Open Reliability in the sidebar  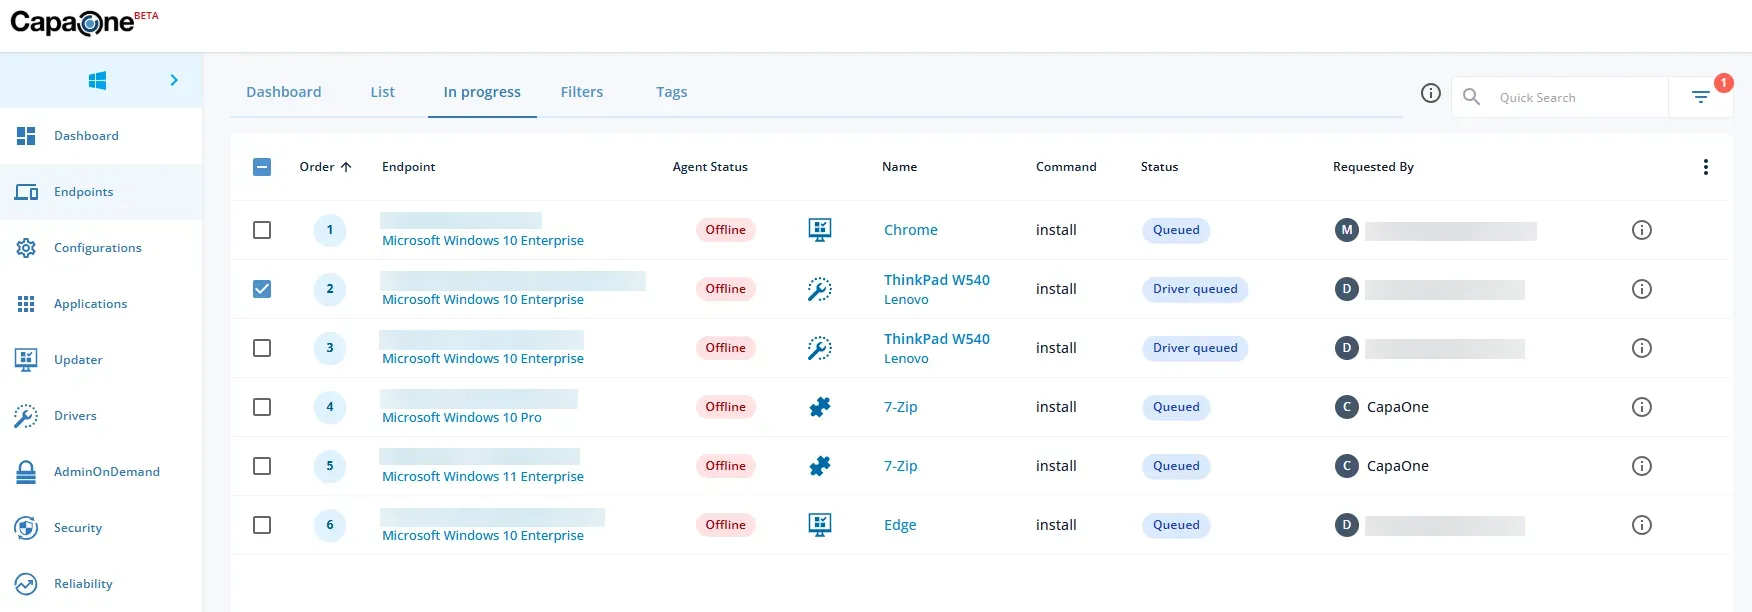tap(101, 584)
